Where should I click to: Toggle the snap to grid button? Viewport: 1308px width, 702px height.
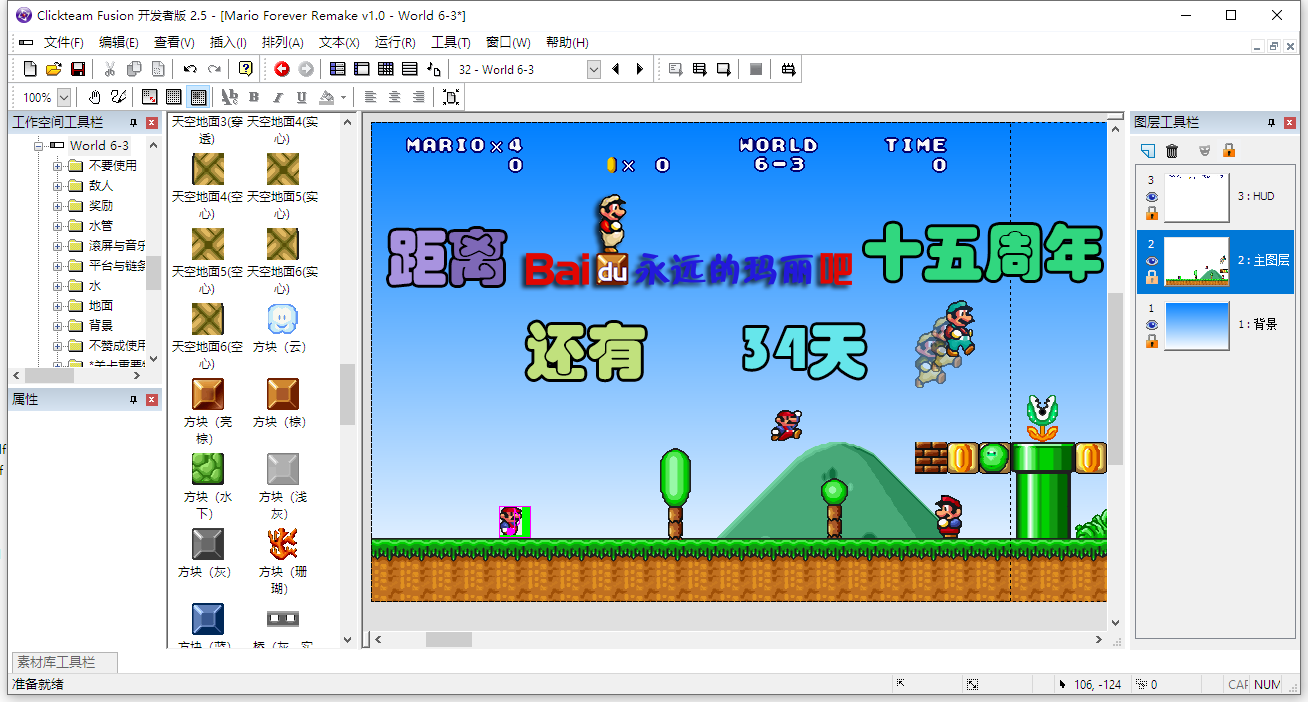tap(198, 97)
